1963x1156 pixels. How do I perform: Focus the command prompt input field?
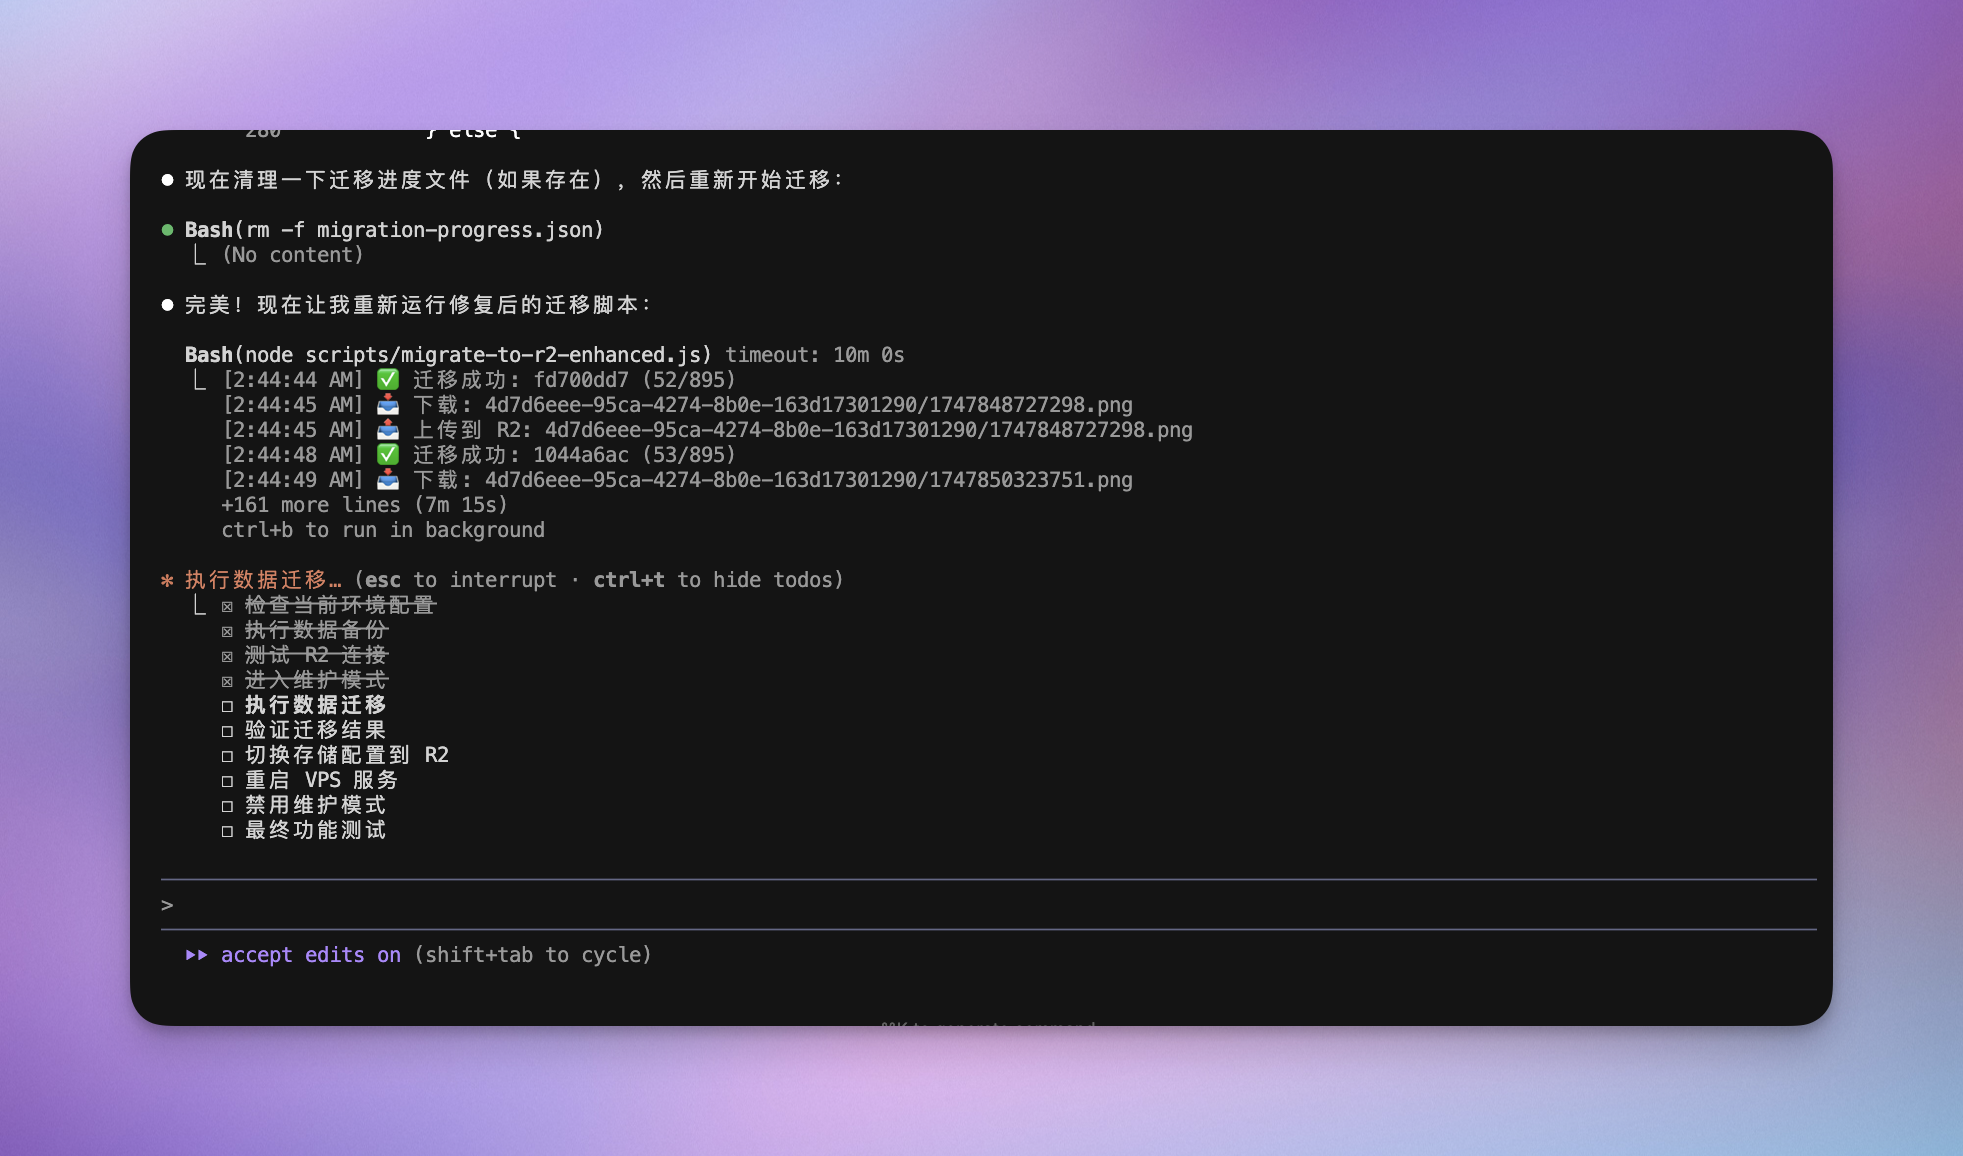990,905
